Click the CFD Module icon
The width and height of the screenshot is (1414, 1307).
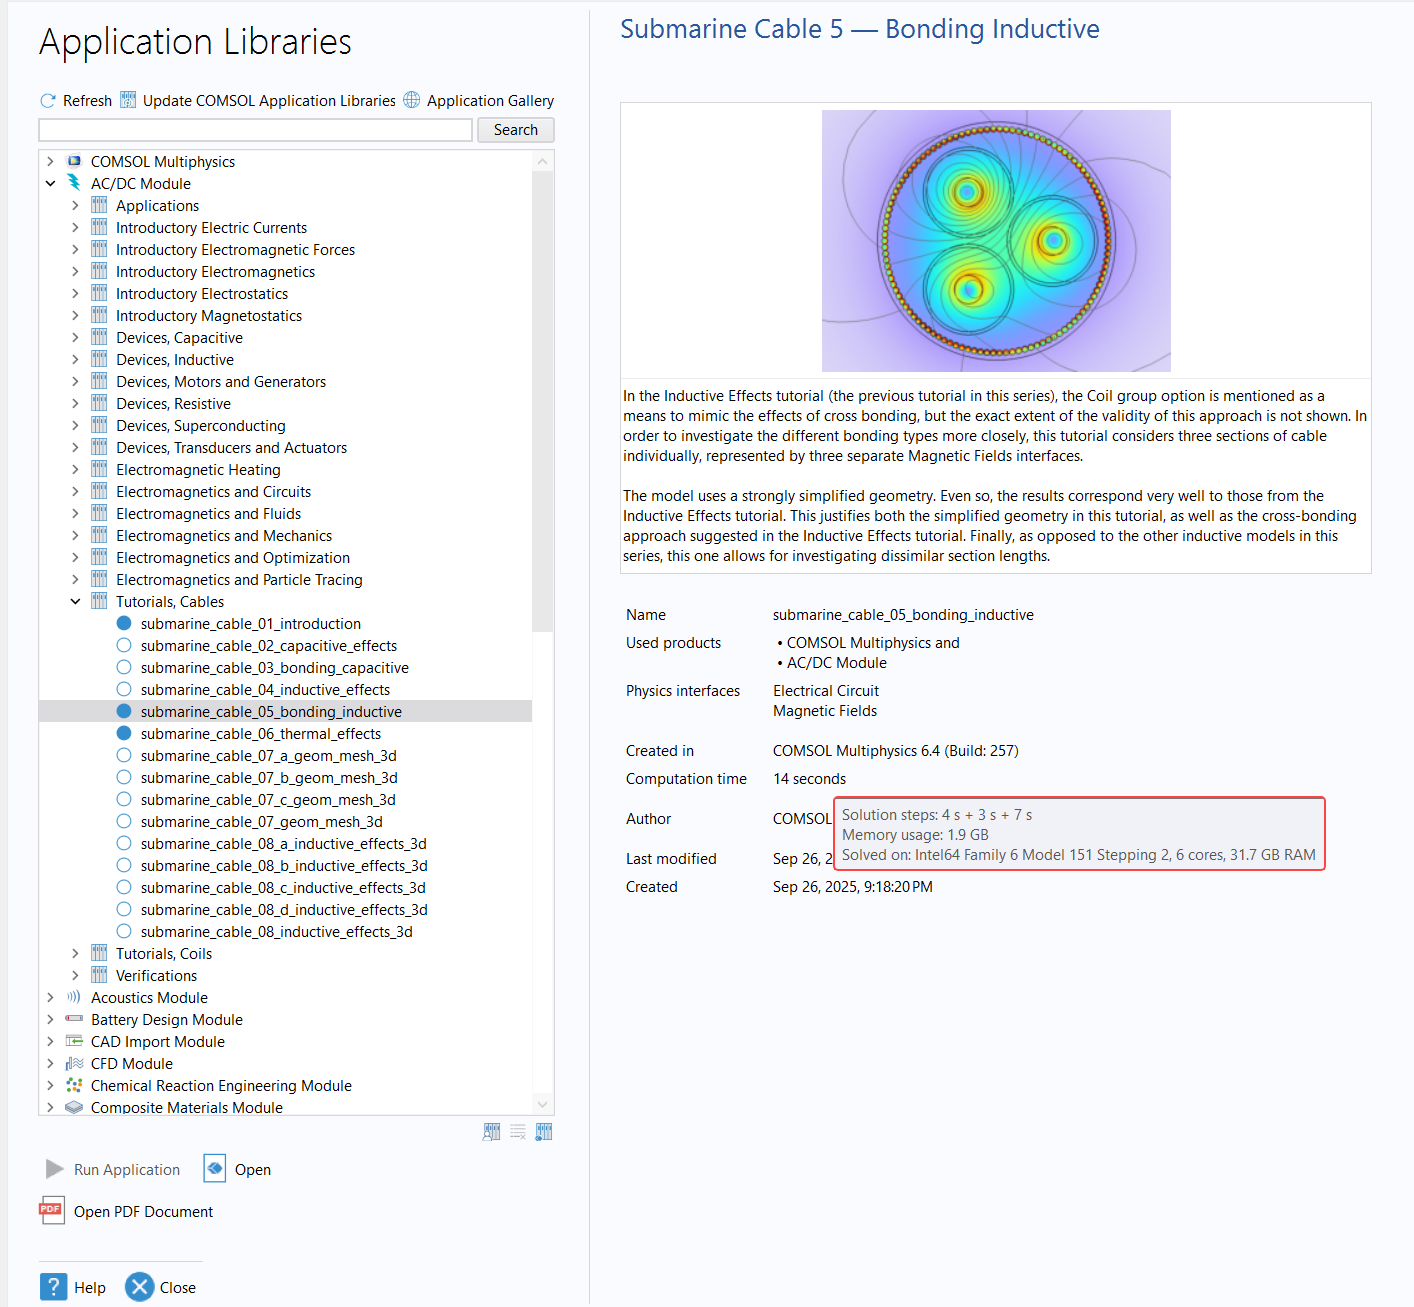(74, 1063)
